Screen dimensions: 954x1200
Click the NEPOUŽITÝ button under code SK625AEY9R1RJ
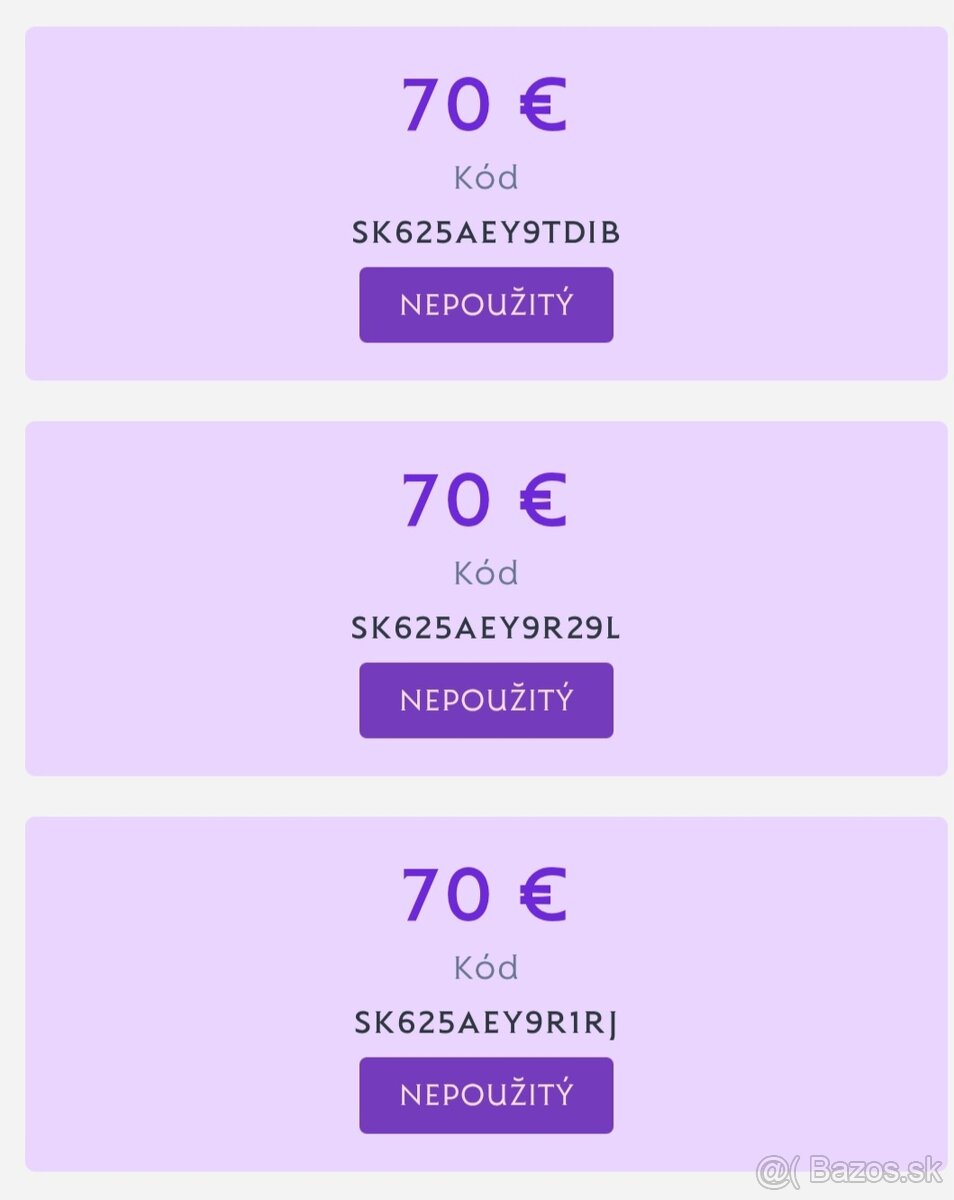[x=486, y=1095]
